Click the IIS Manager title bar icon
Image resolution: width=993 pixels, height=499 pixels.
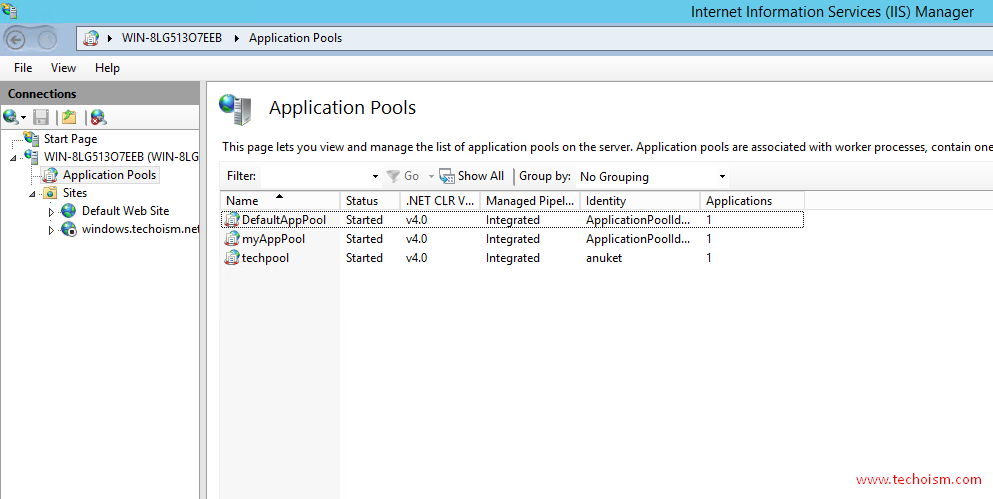click(9, 10)
